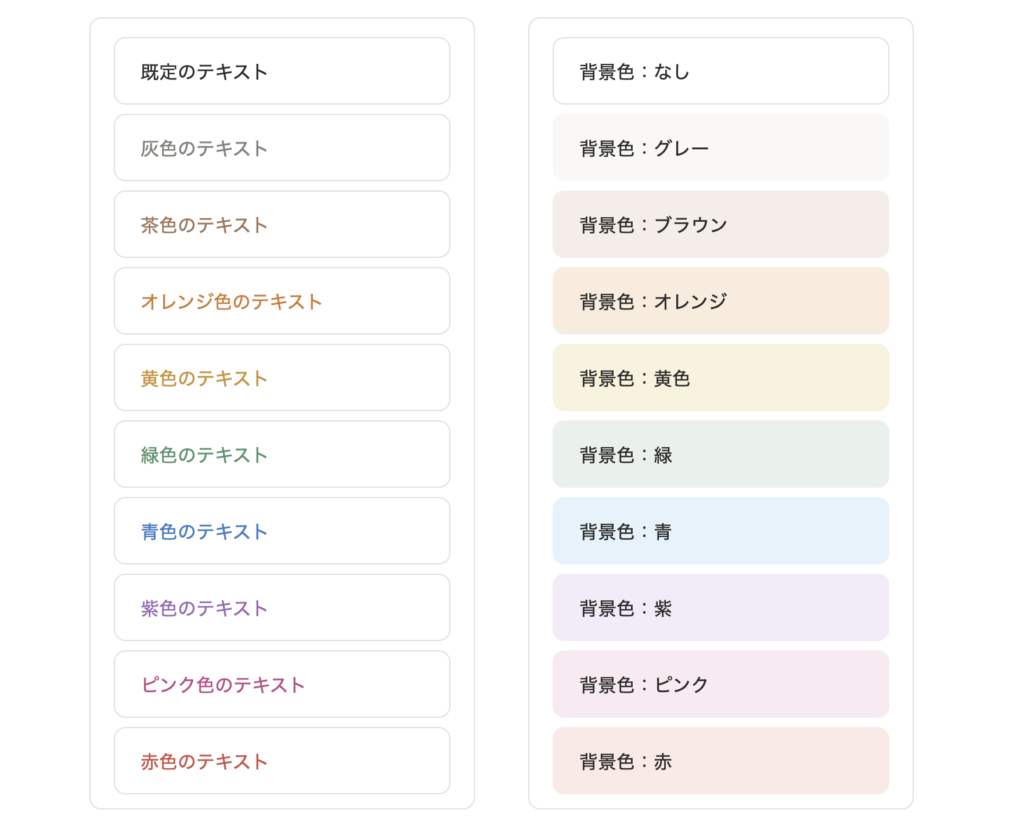Viewport: 1024px width, 835px height.
Task: Select the blue background swatch 背景色：青
Action: (x=721, y=531)
